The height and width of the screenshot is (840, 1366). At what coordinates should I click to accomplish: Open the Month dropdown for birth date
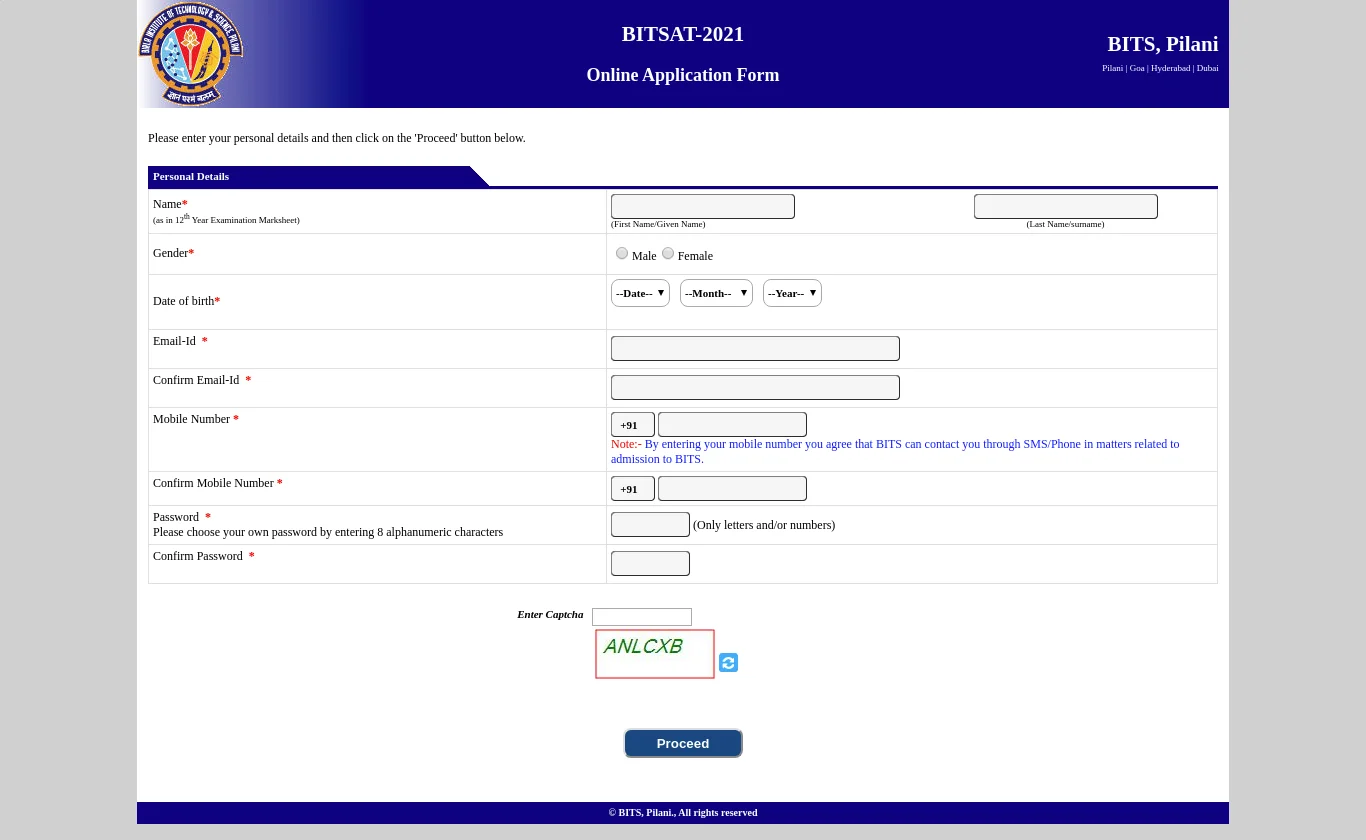(x=716, y=293)
